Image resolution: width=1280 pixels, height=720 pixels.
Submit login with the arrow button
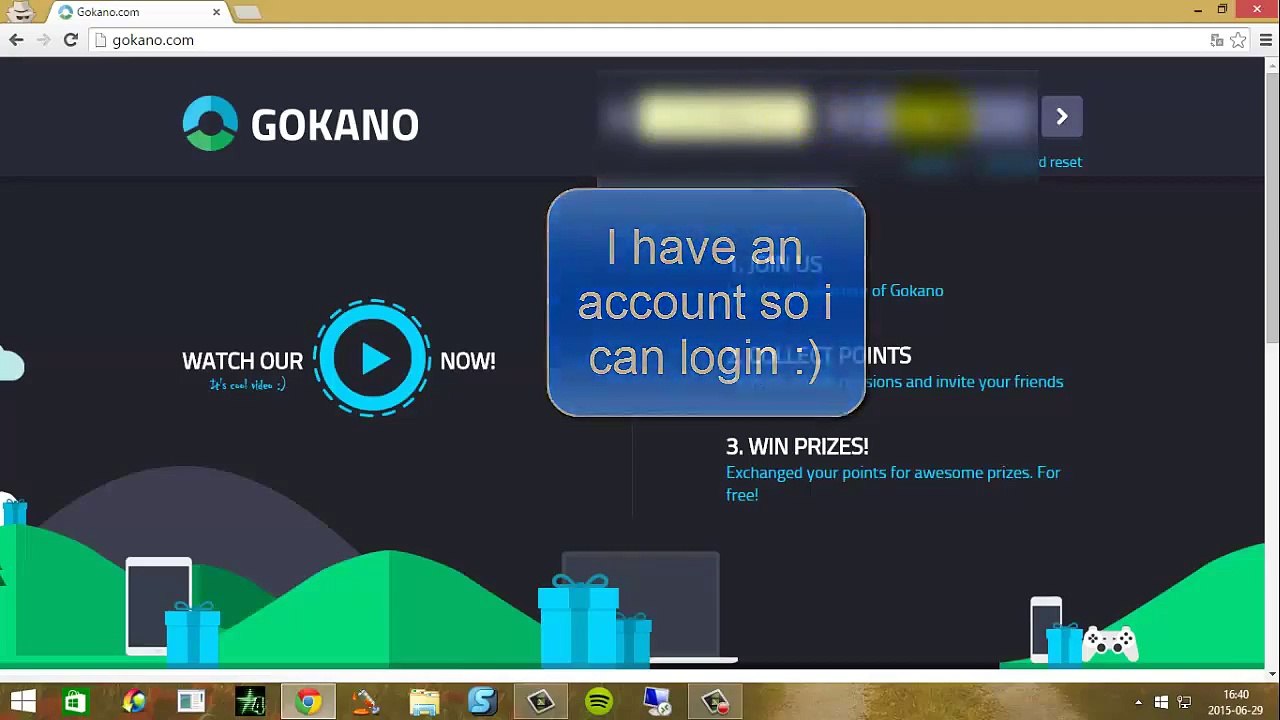pos(1062,117)
